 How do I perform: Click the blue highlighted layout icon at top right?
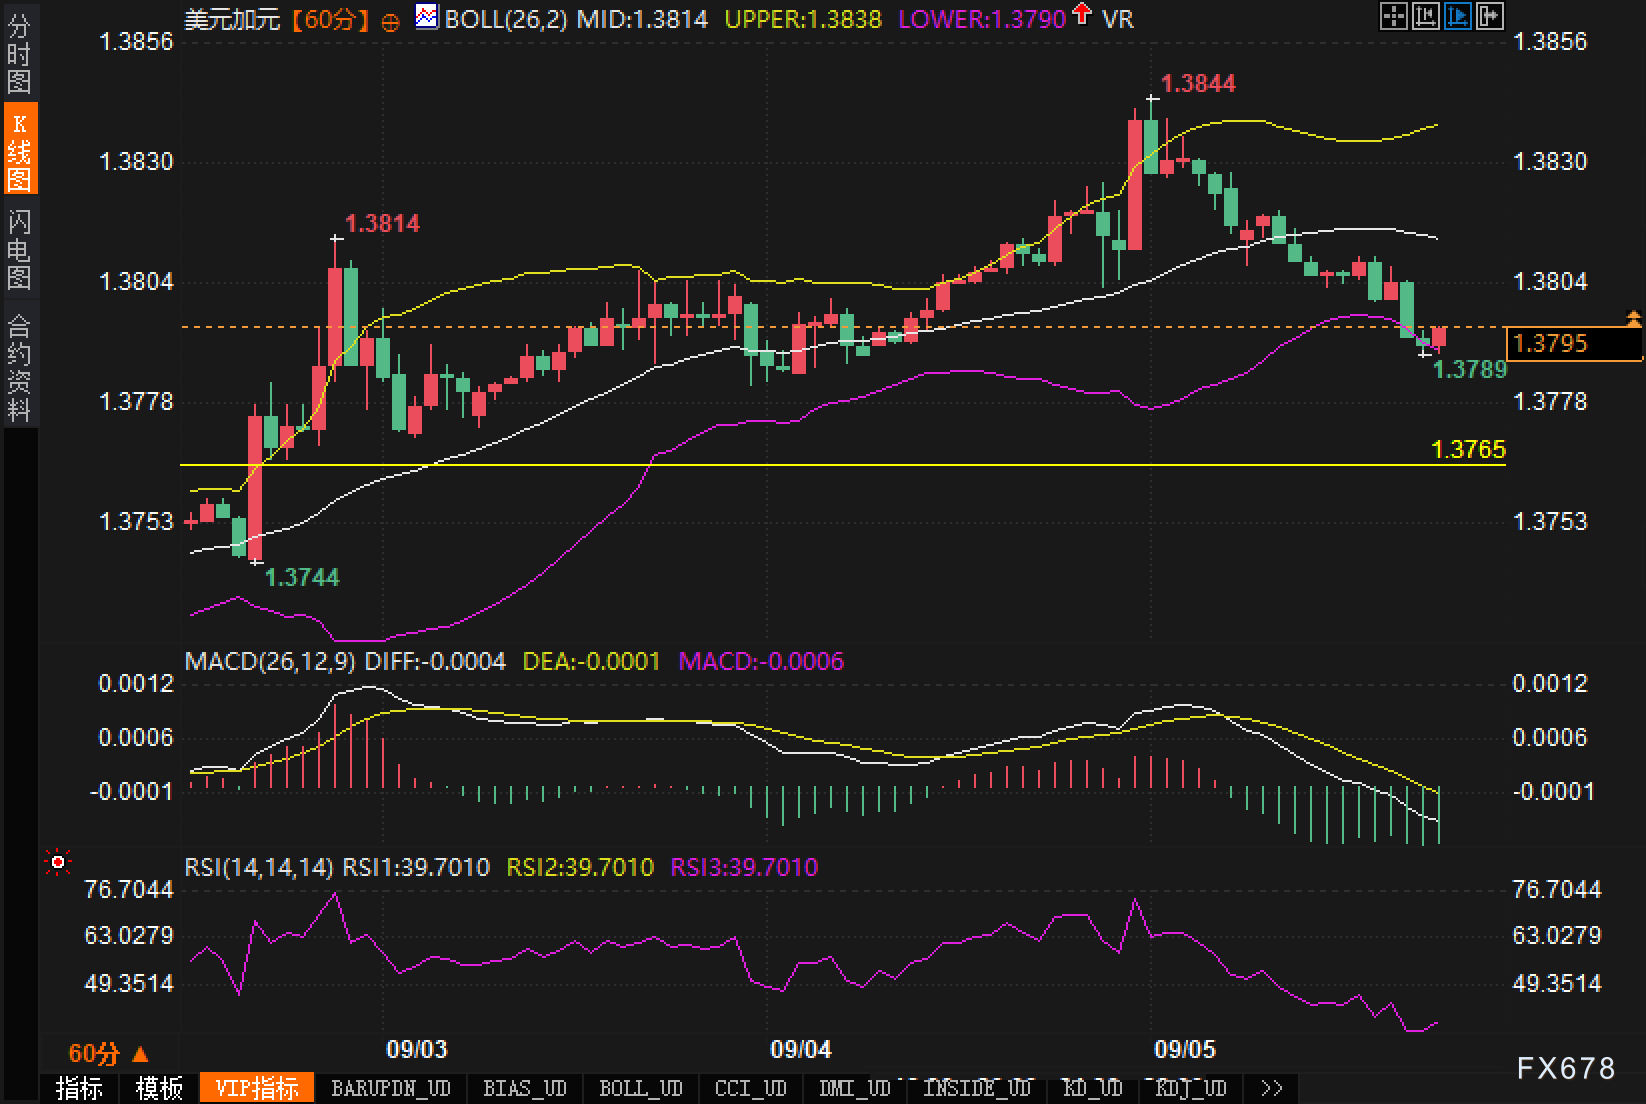tap(1457, 16)
